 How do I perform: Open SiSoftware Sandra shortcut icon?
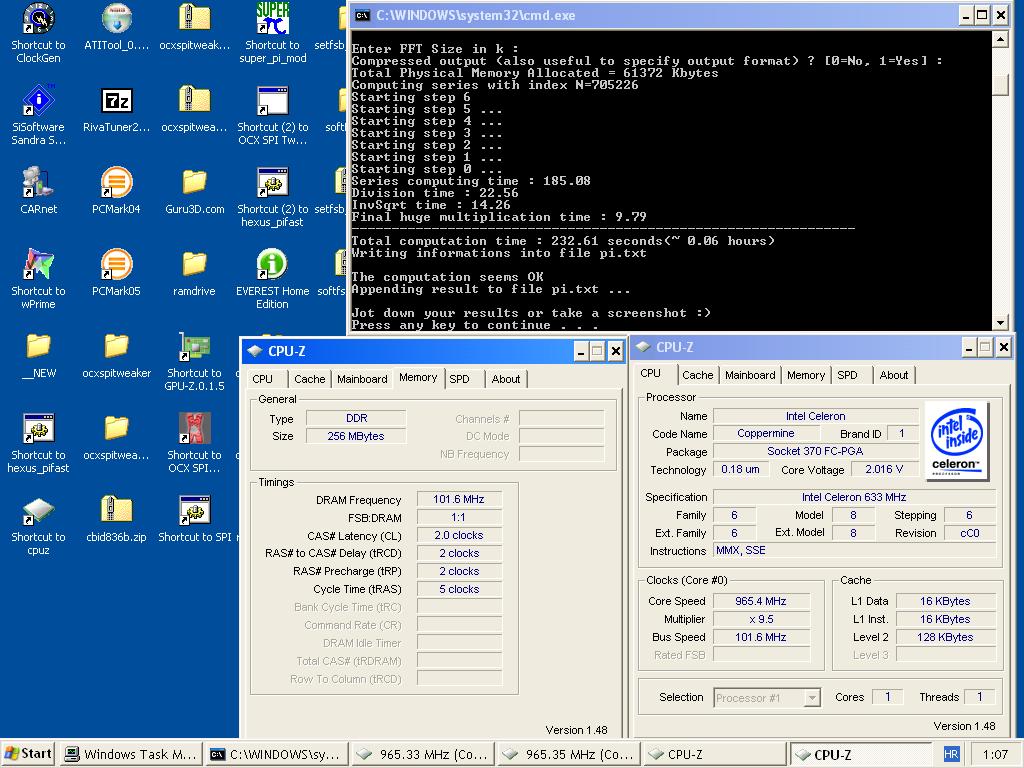tap(38, 101)
